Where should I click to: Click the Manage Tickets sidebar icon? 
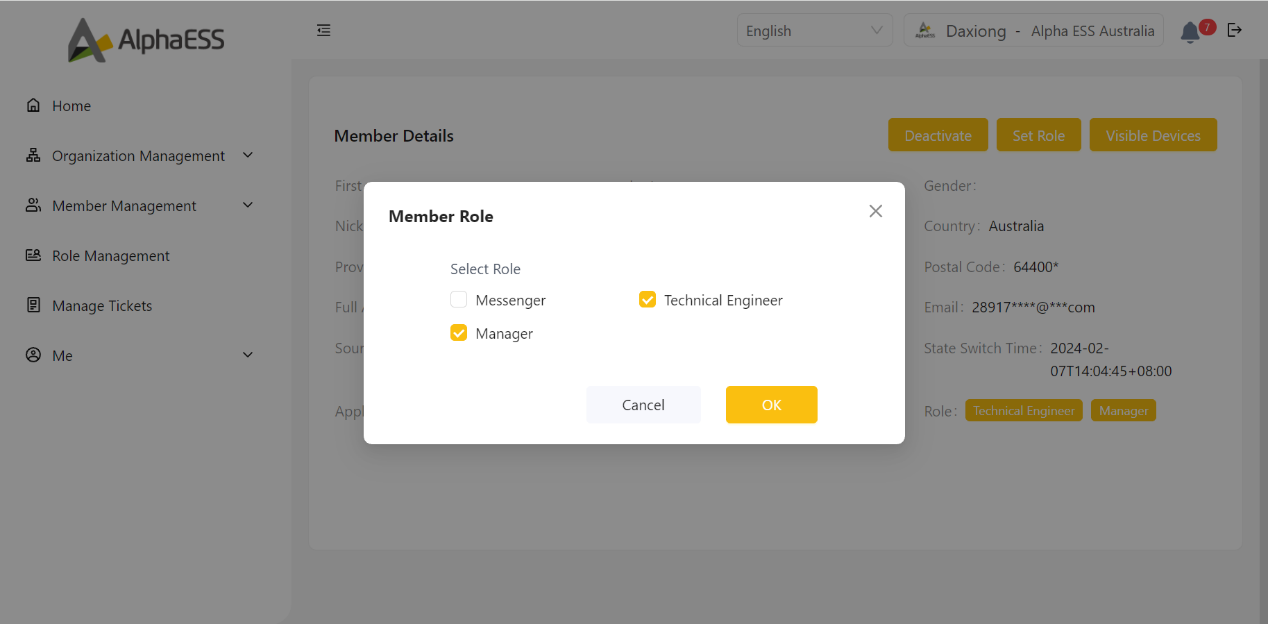pos(34,306)
